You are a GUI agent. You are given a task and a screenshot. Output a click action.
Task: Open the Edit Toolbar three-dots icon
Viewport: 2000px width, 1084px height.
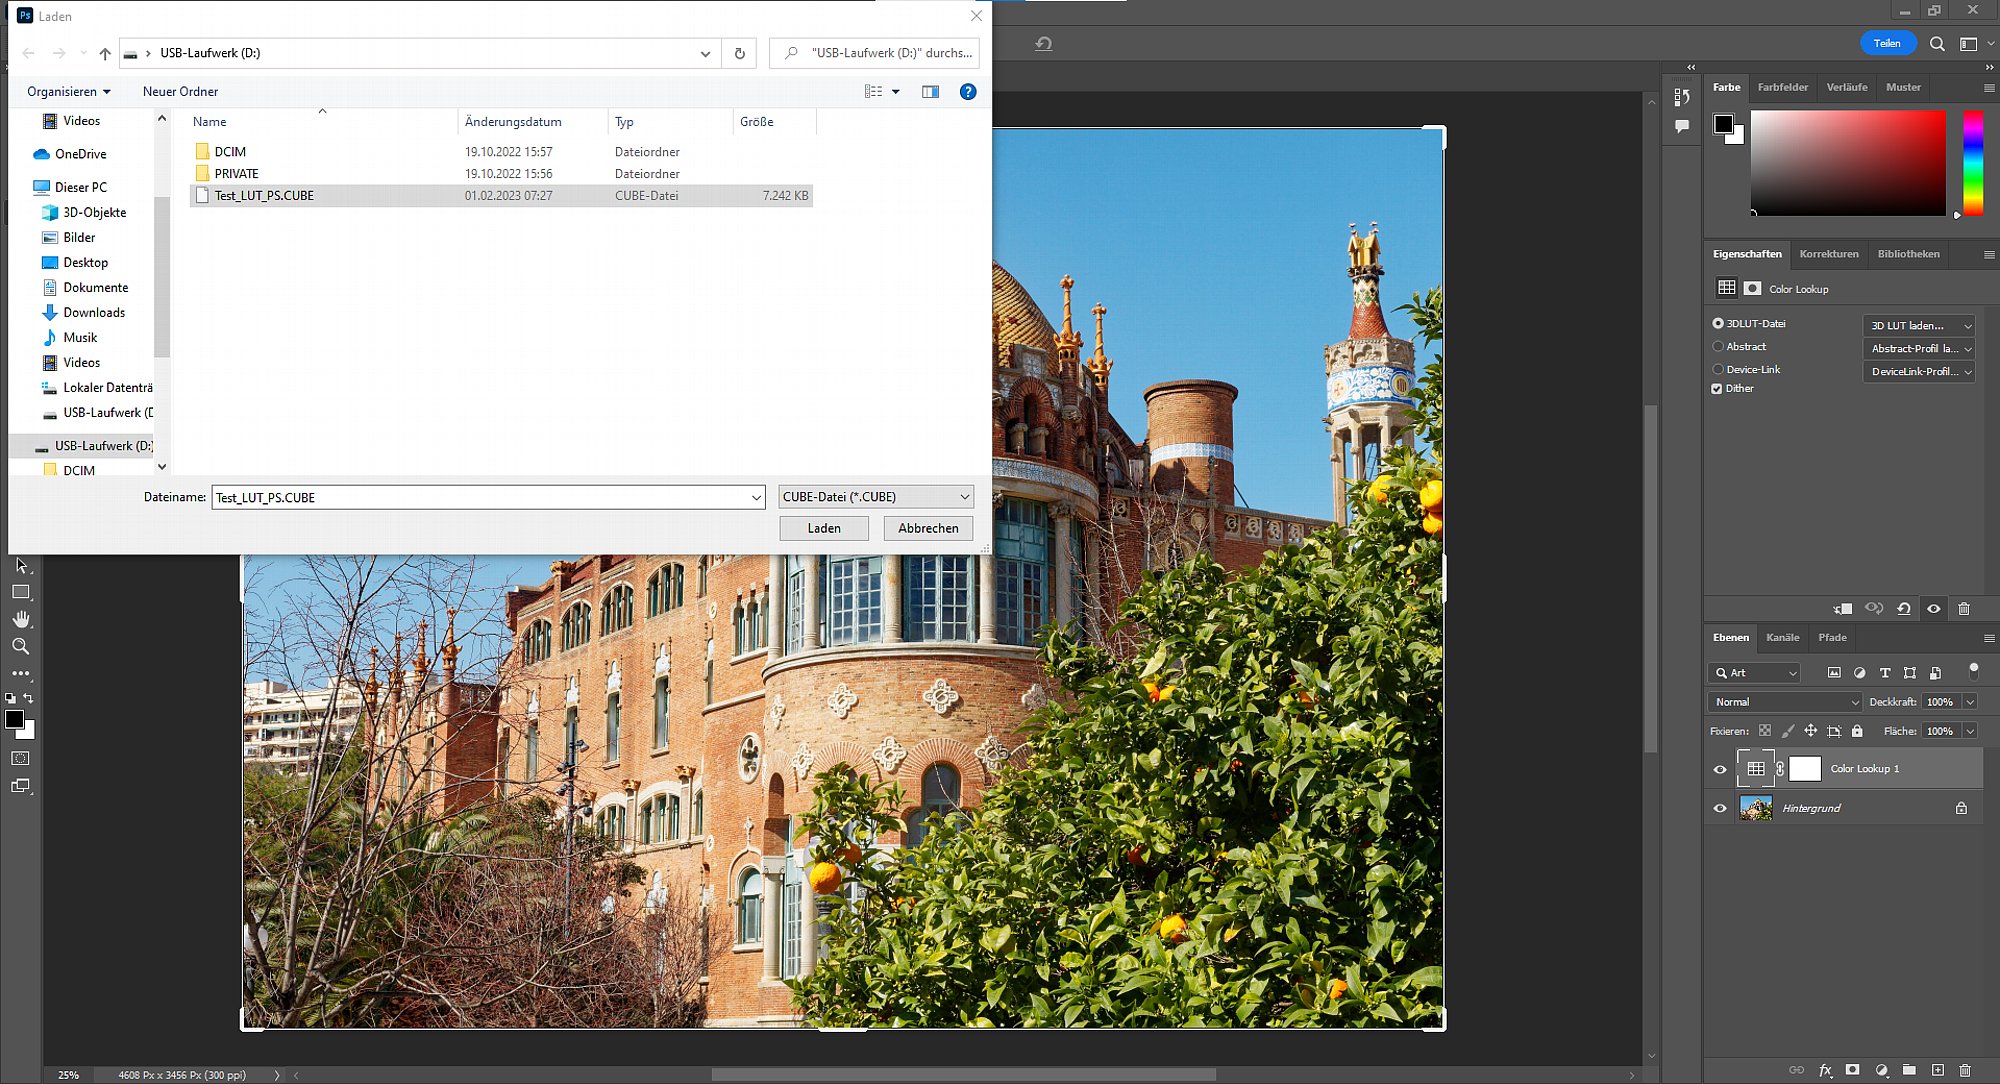[21, 673]
